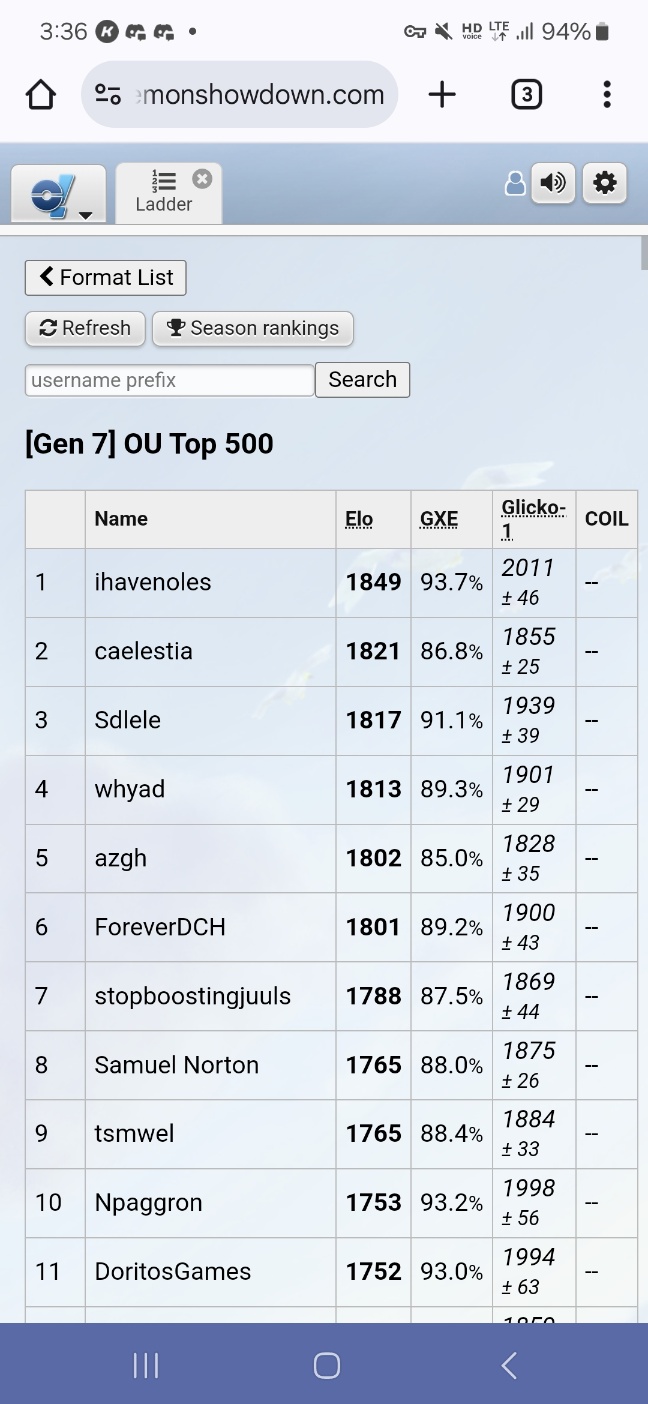Go back to Format List
Image resolution: width=648 pixels, height=1404 pixels.
[105, 278]
